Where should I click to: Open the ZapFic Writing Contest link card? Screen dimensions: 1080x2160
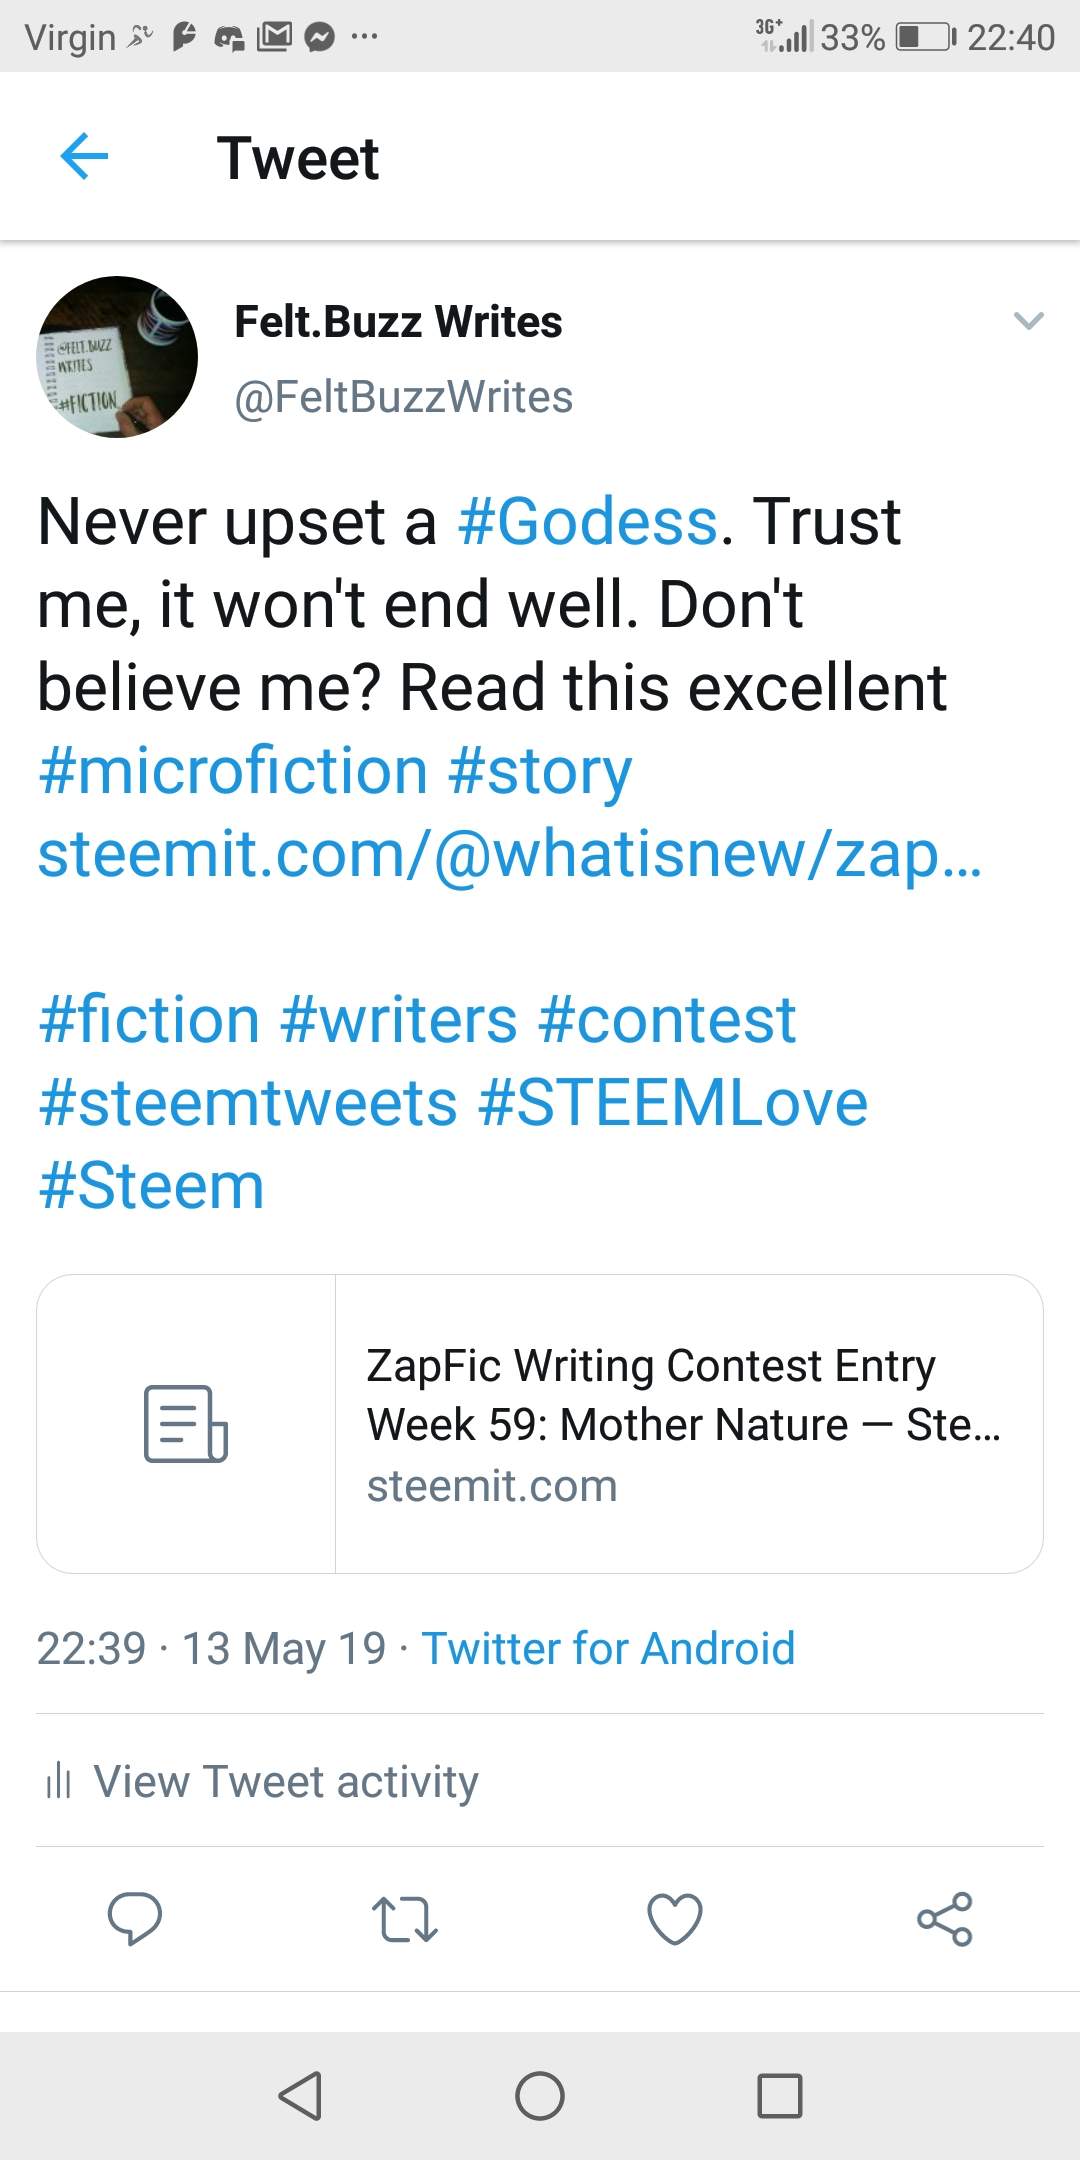coord(540,1424)
